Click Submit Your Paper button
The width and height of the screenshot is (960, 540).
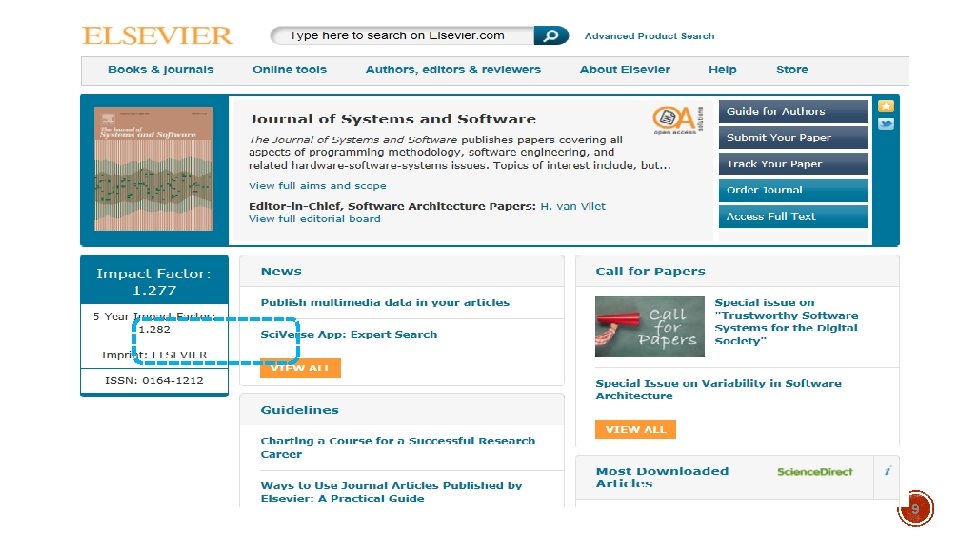pyautogui.click(x=793, y=138)
